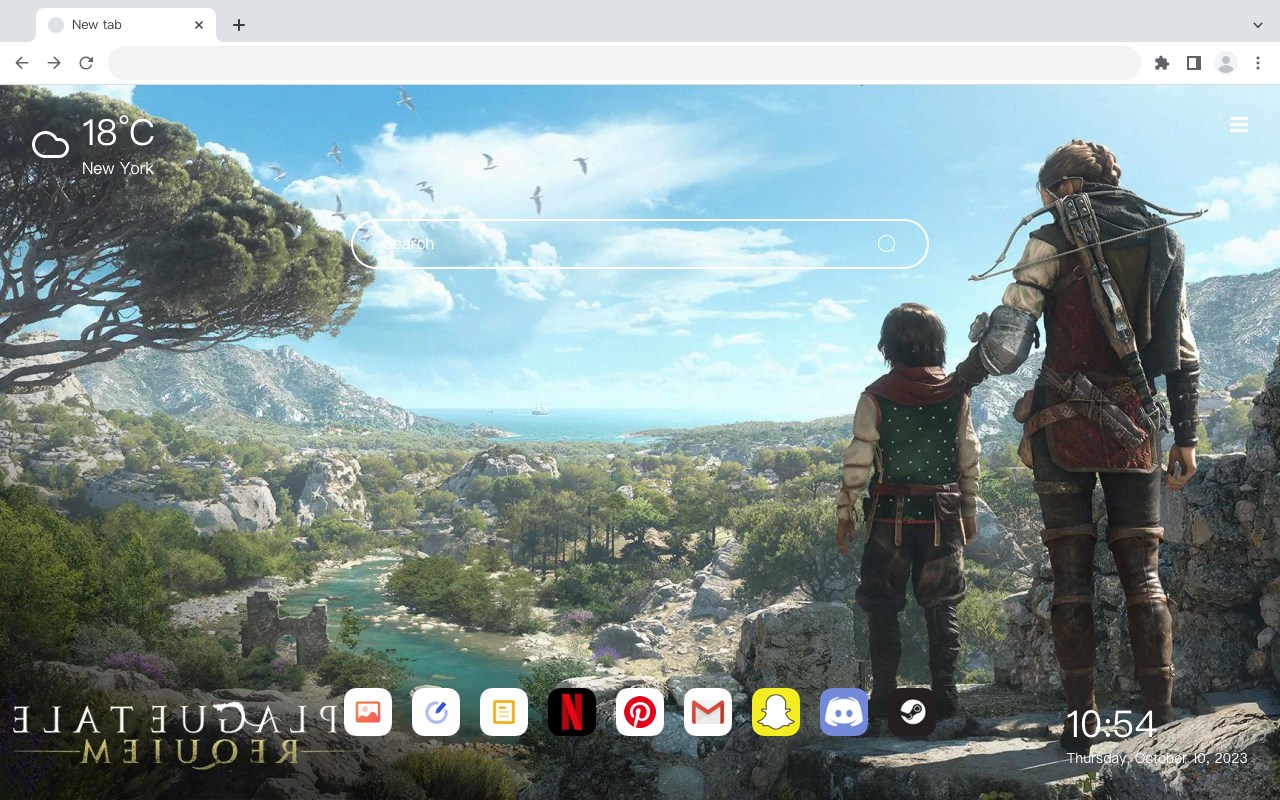Go back to the previous page

22,63
